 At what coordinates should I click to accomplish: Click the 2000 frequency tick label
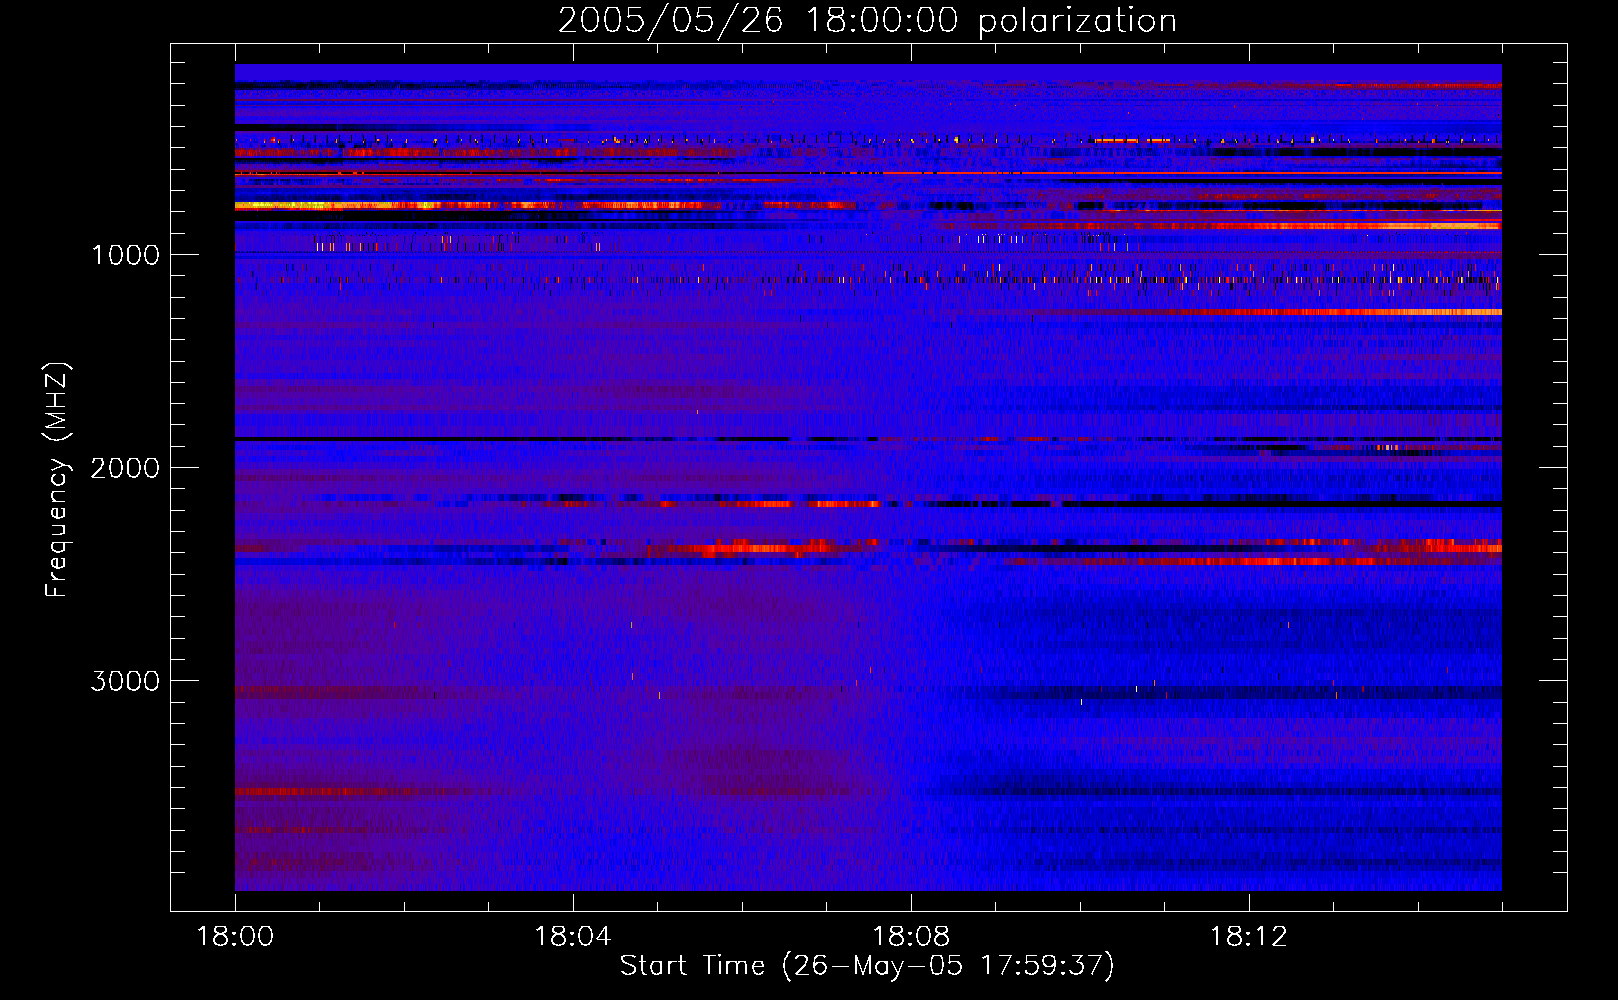(125, 468)
